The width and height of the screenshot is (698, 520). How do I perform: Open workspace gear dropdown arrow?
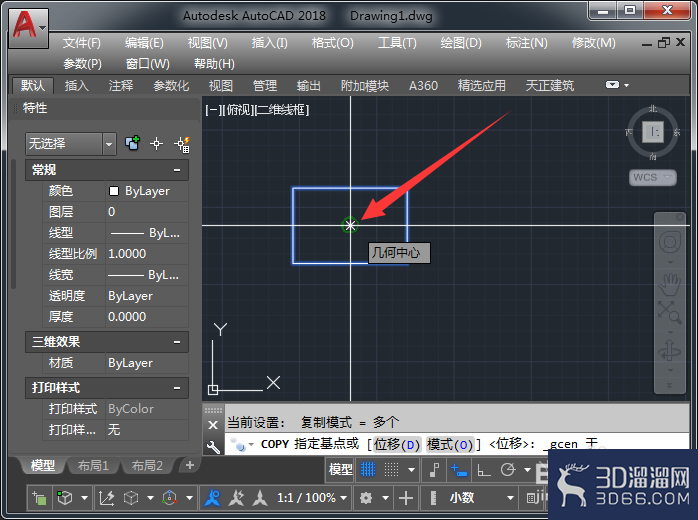385,498
